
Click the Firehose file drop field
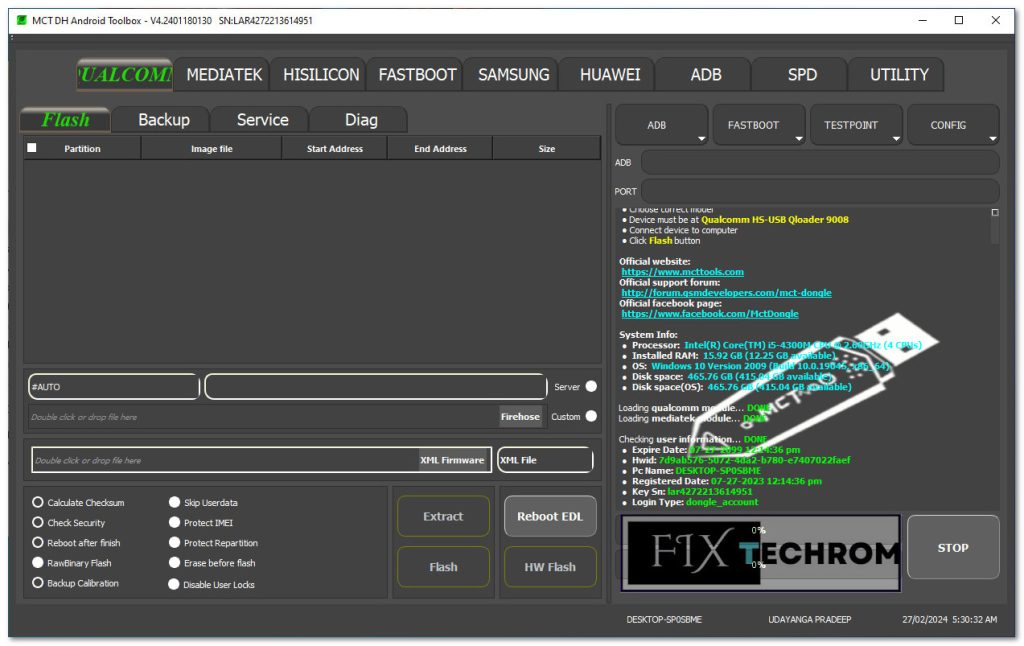(x=264, y=417)
